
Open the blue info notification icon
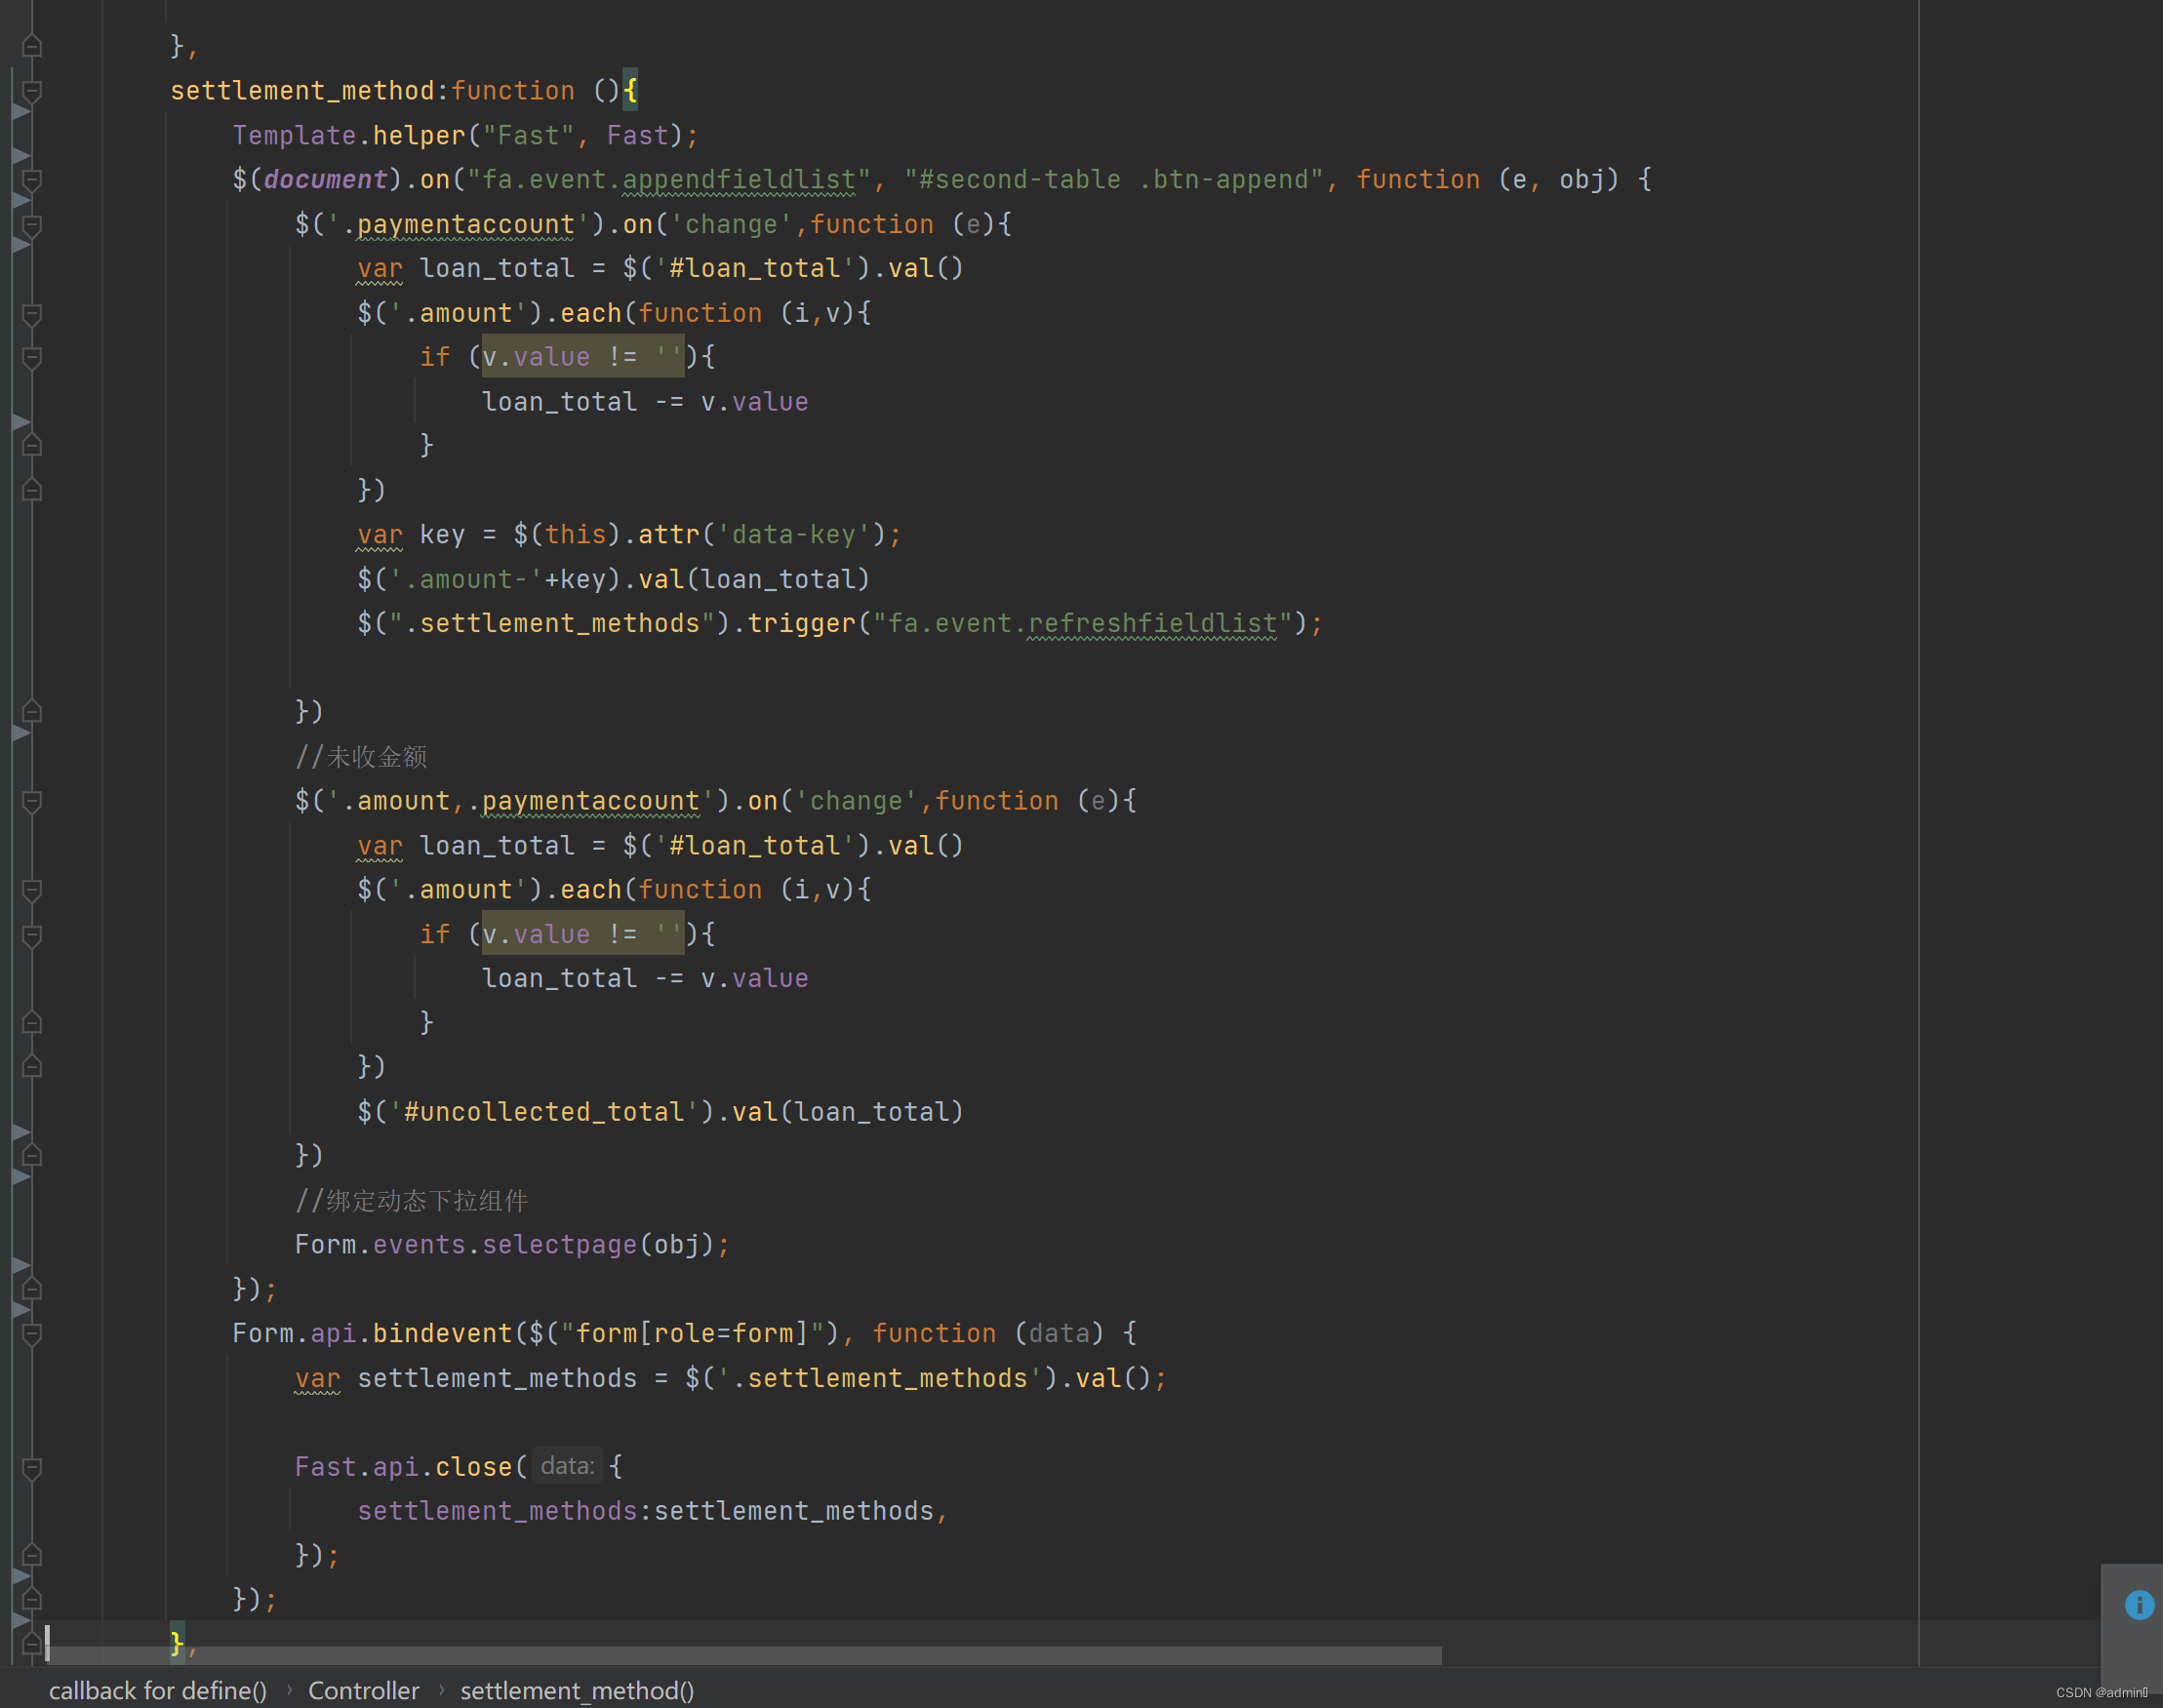pos(2139,1605)
